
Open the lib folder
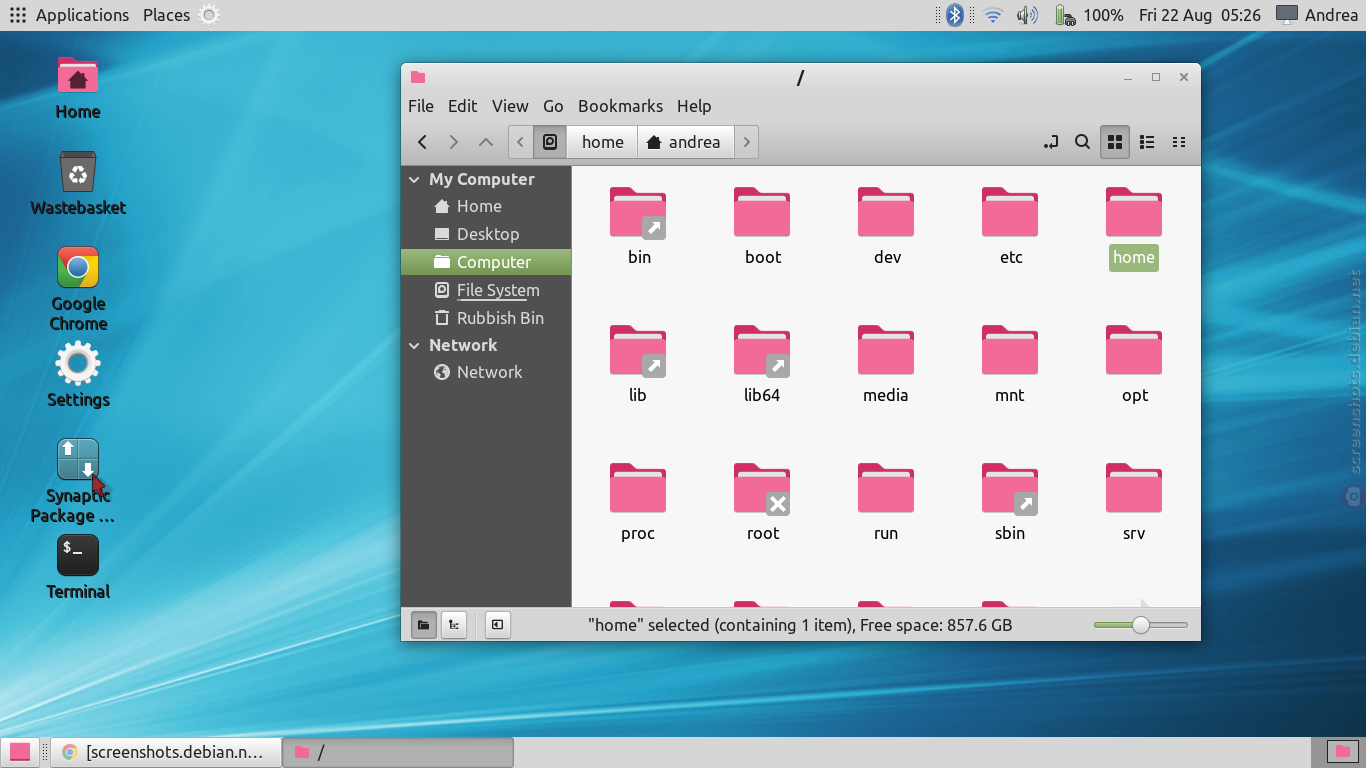[x=638, y=352]
